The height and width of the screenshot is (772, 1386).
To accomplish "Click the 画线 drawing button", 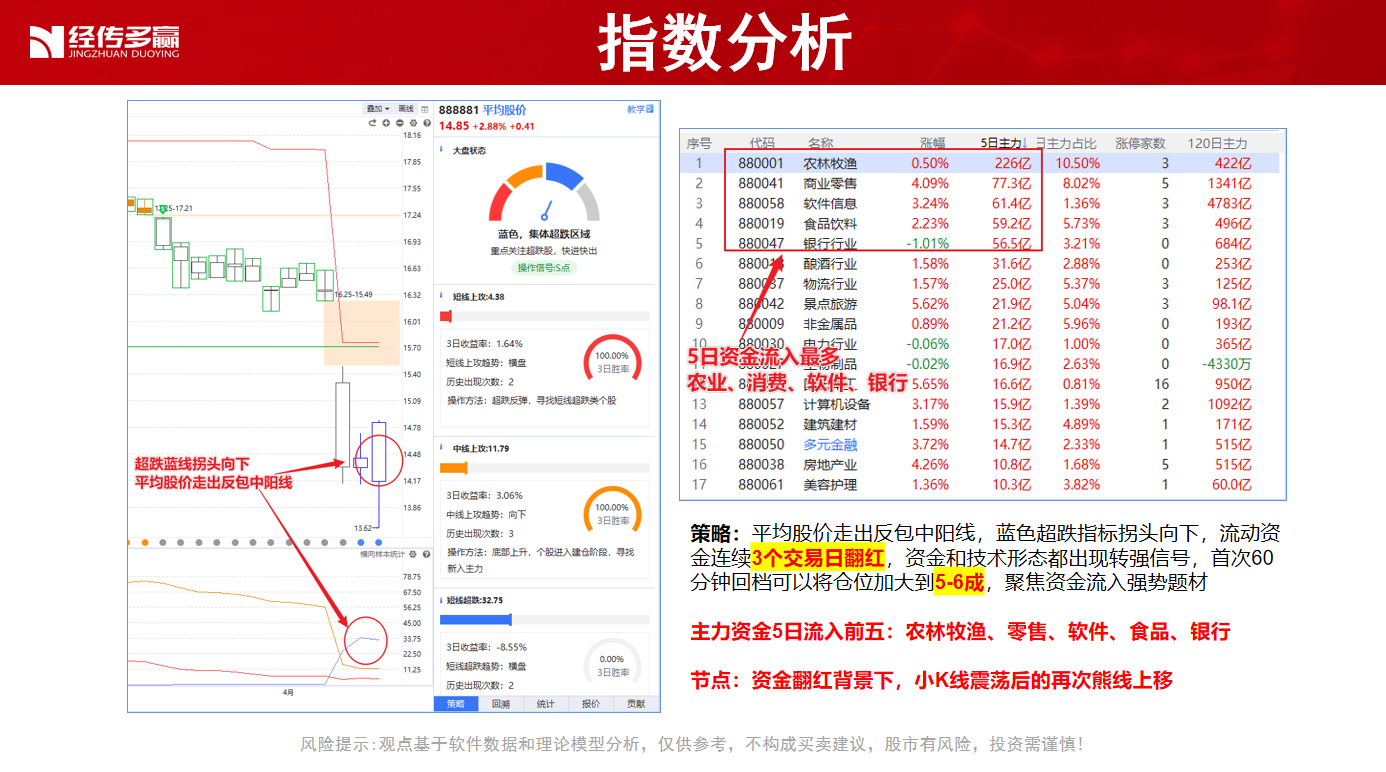I will tap(406, 109).
